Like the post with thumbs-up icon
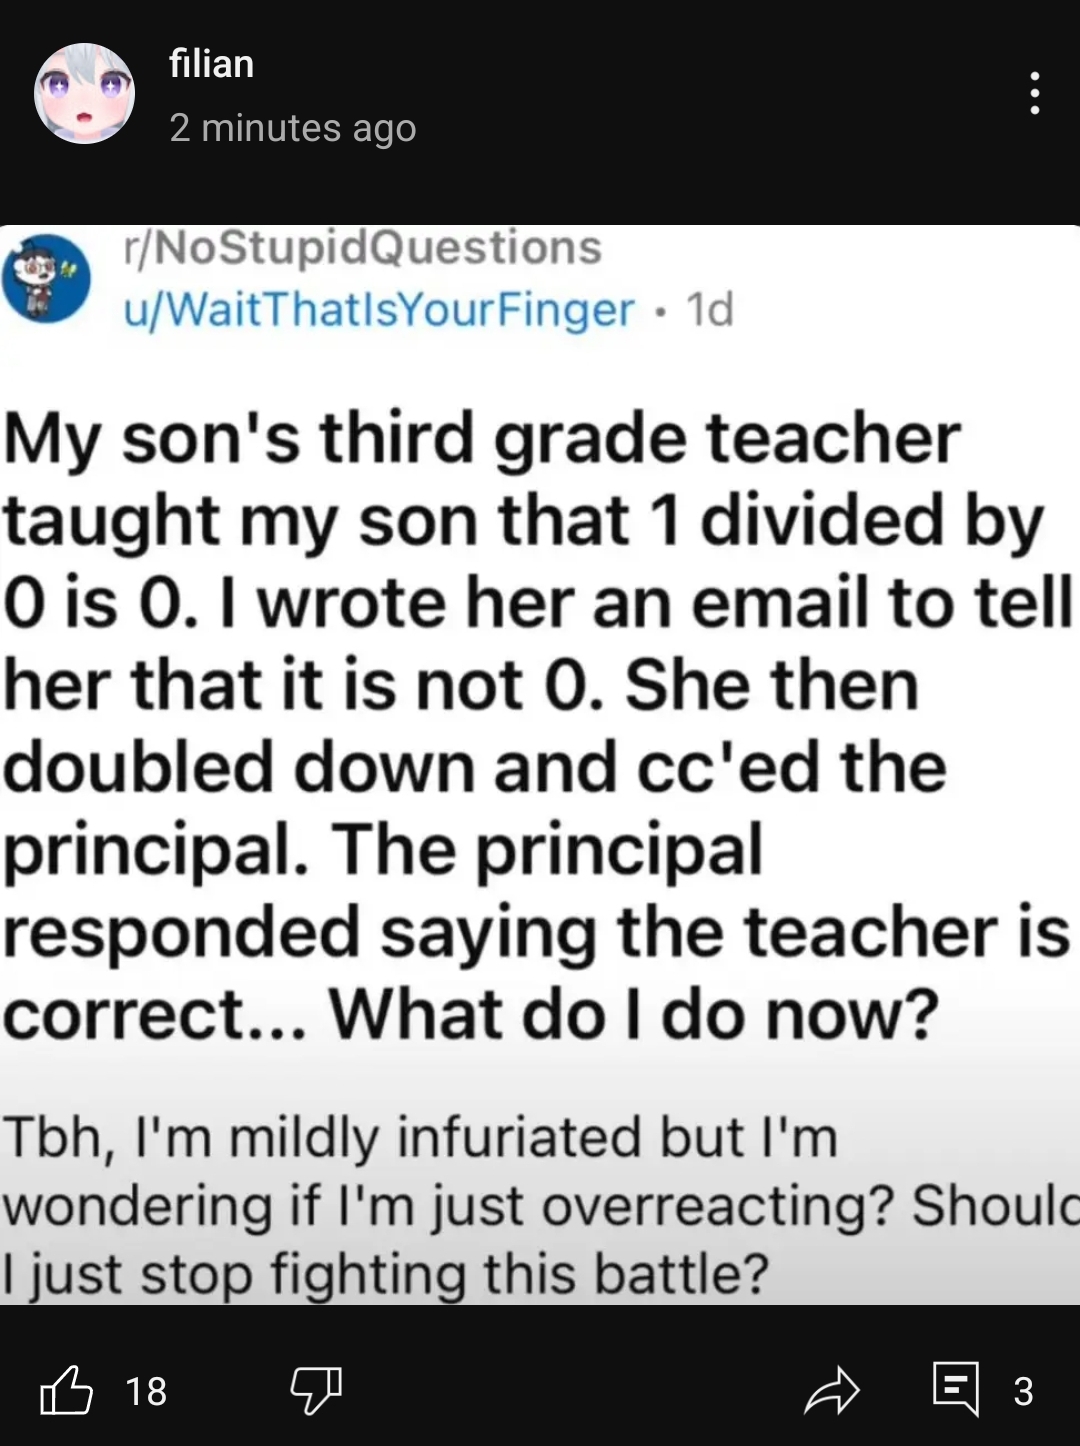1080x1446 pixels. click(x=66, y=1390)
